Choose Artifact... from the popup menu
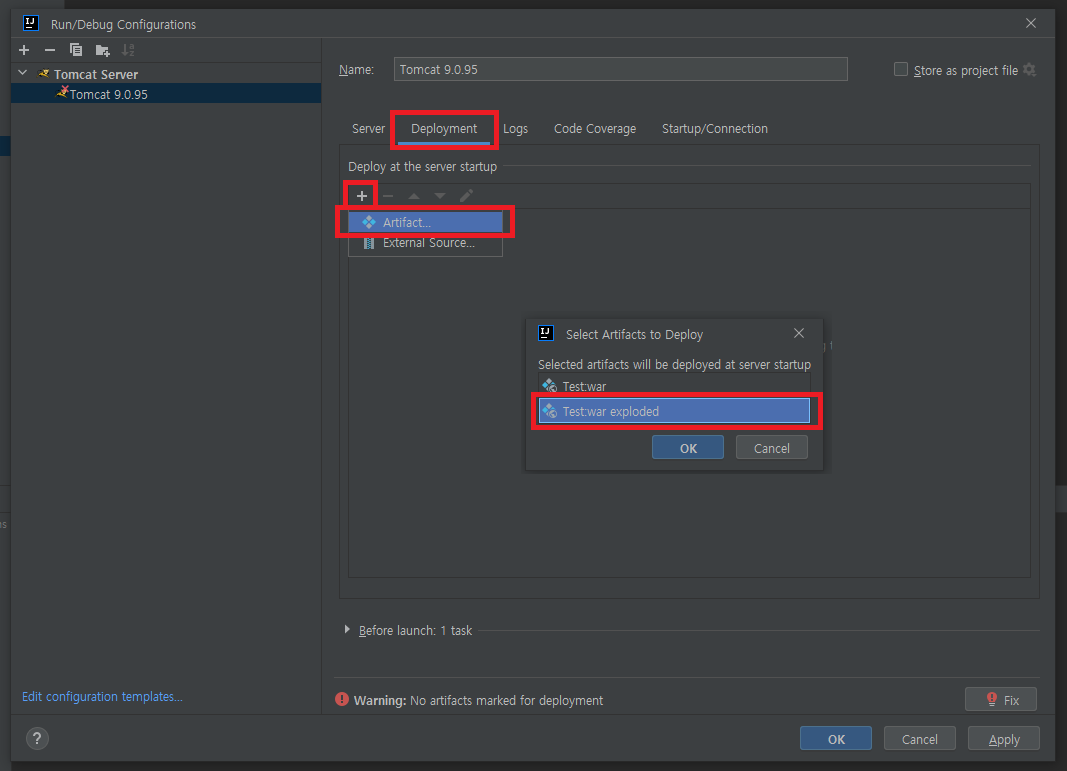Screen dimensions: 1067x771 pyautogui.click(x=425, y=222)
